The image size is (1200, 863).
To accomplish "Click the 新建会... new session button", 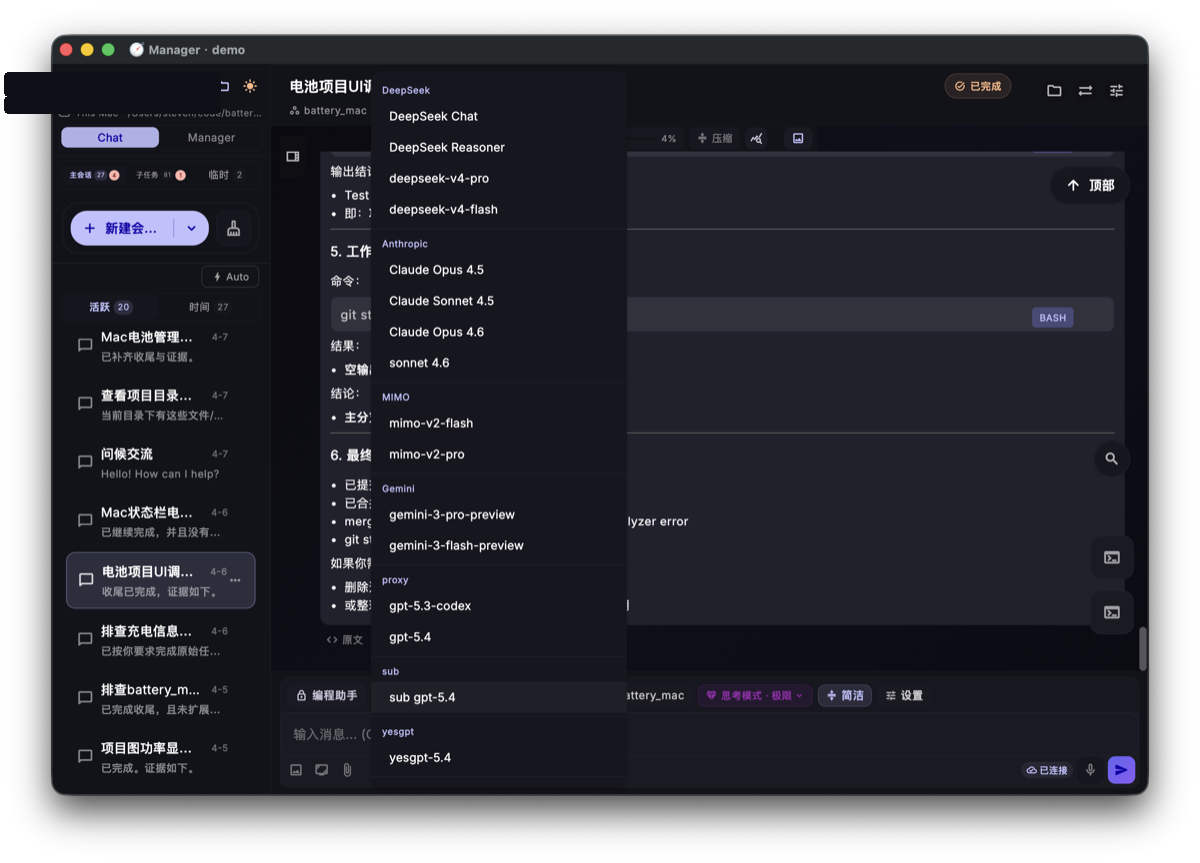I will (x=122, y=228).
